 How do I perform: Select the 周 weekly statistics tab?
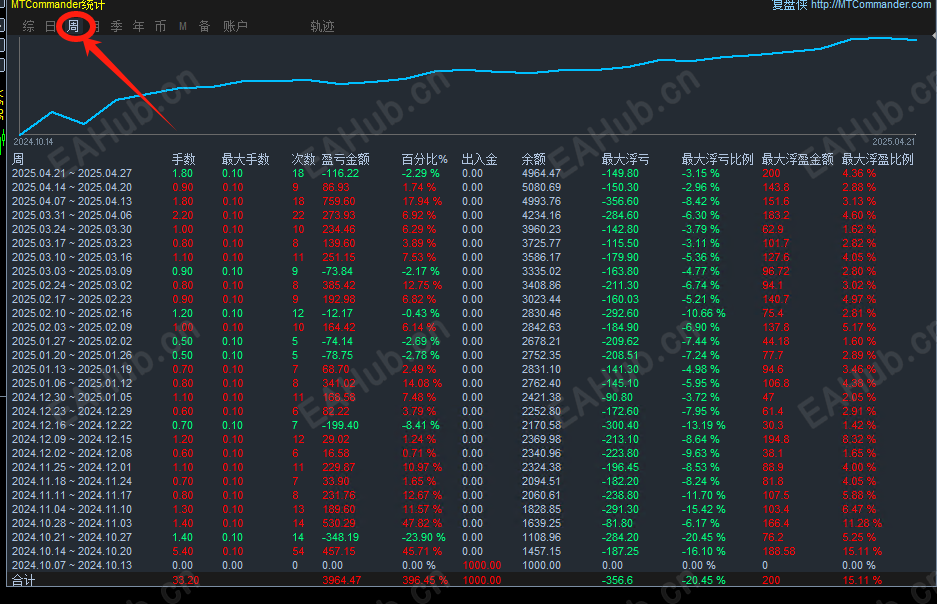(x=73, y=26)
